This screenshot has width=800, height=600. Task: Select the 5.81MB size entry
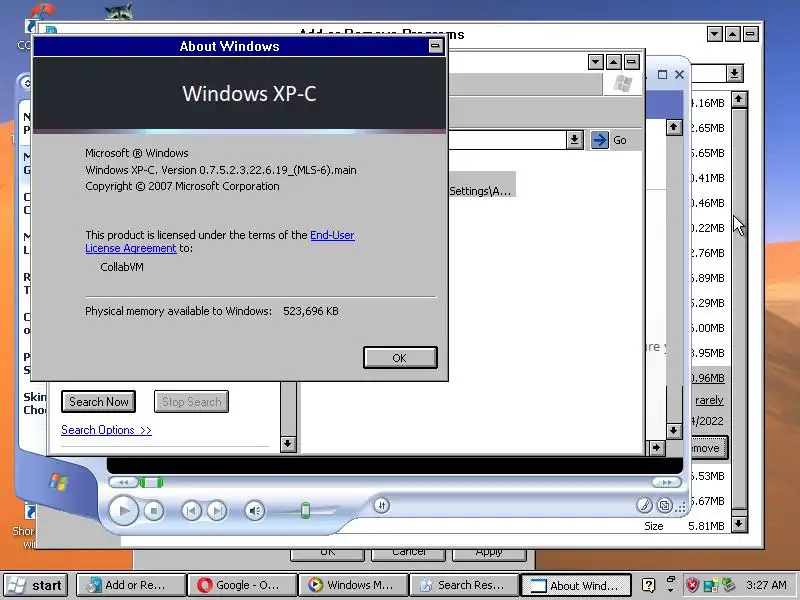coord(706,526)
